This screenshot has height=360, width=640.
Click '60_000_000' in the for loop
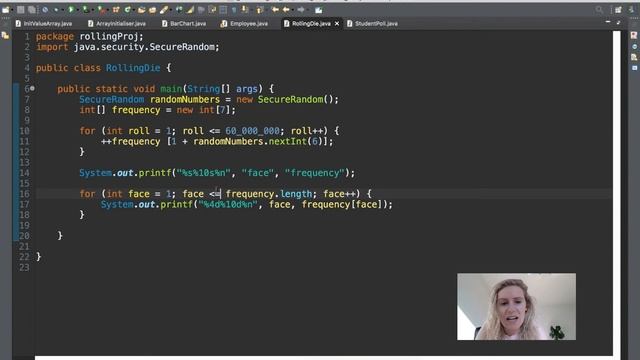pos(252,131)
